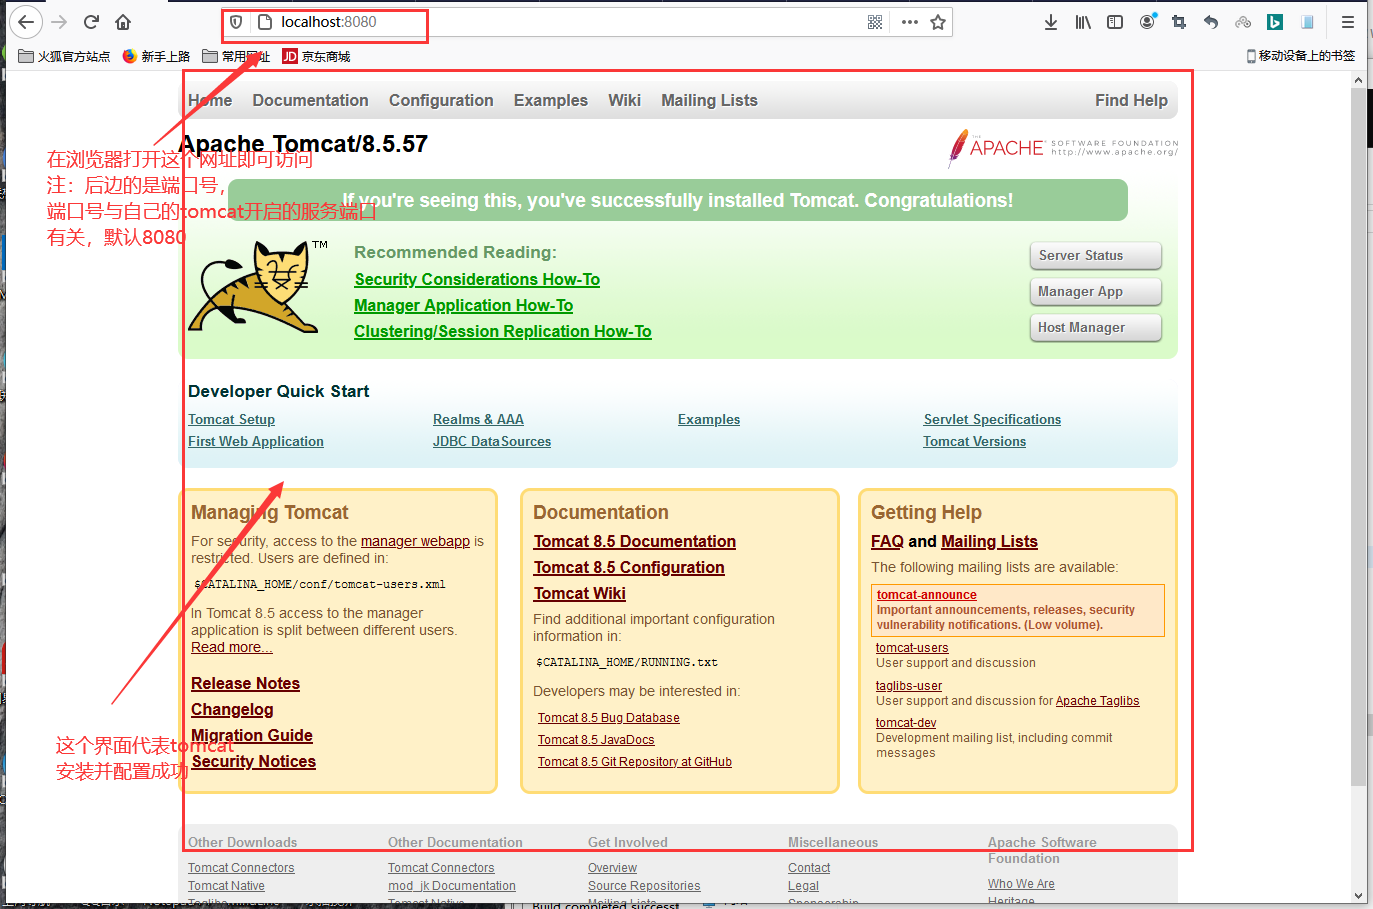Open the Security Considerations How-To link
Screen dimensions: 1373x909
click(x=476, y=279)
